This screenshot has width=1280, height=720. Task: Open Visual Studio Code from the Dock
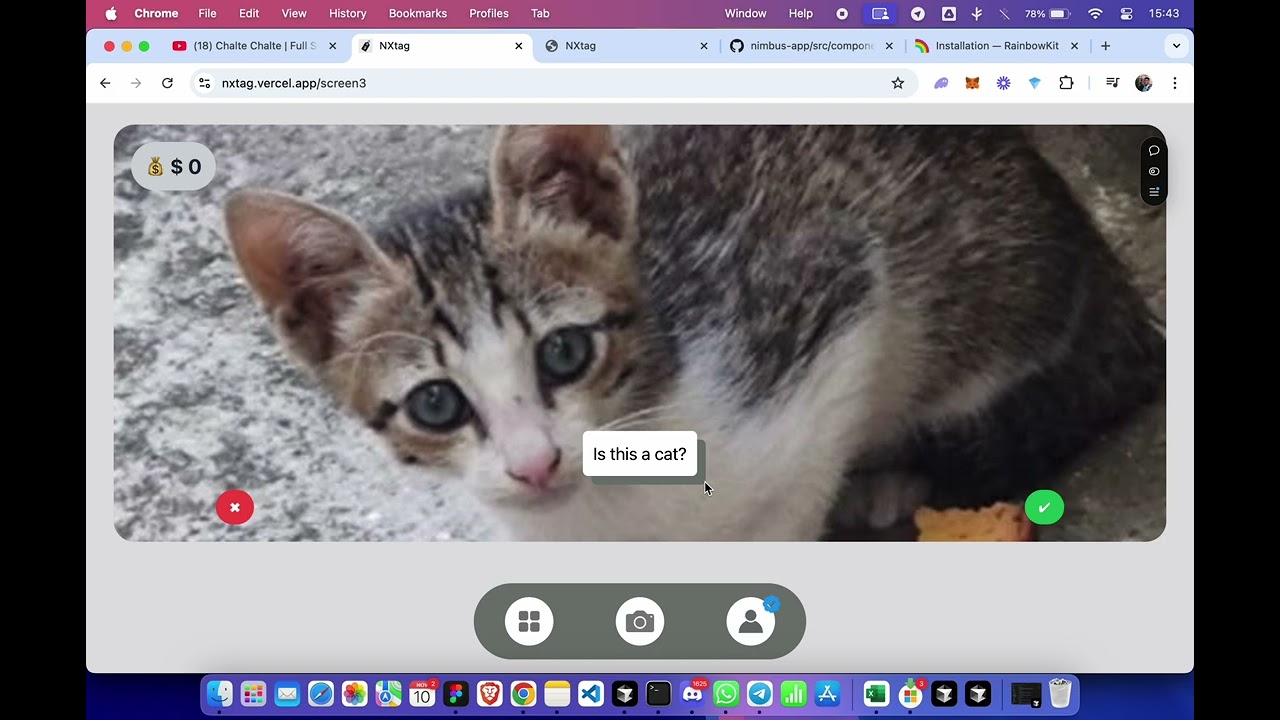click(591, 693)
